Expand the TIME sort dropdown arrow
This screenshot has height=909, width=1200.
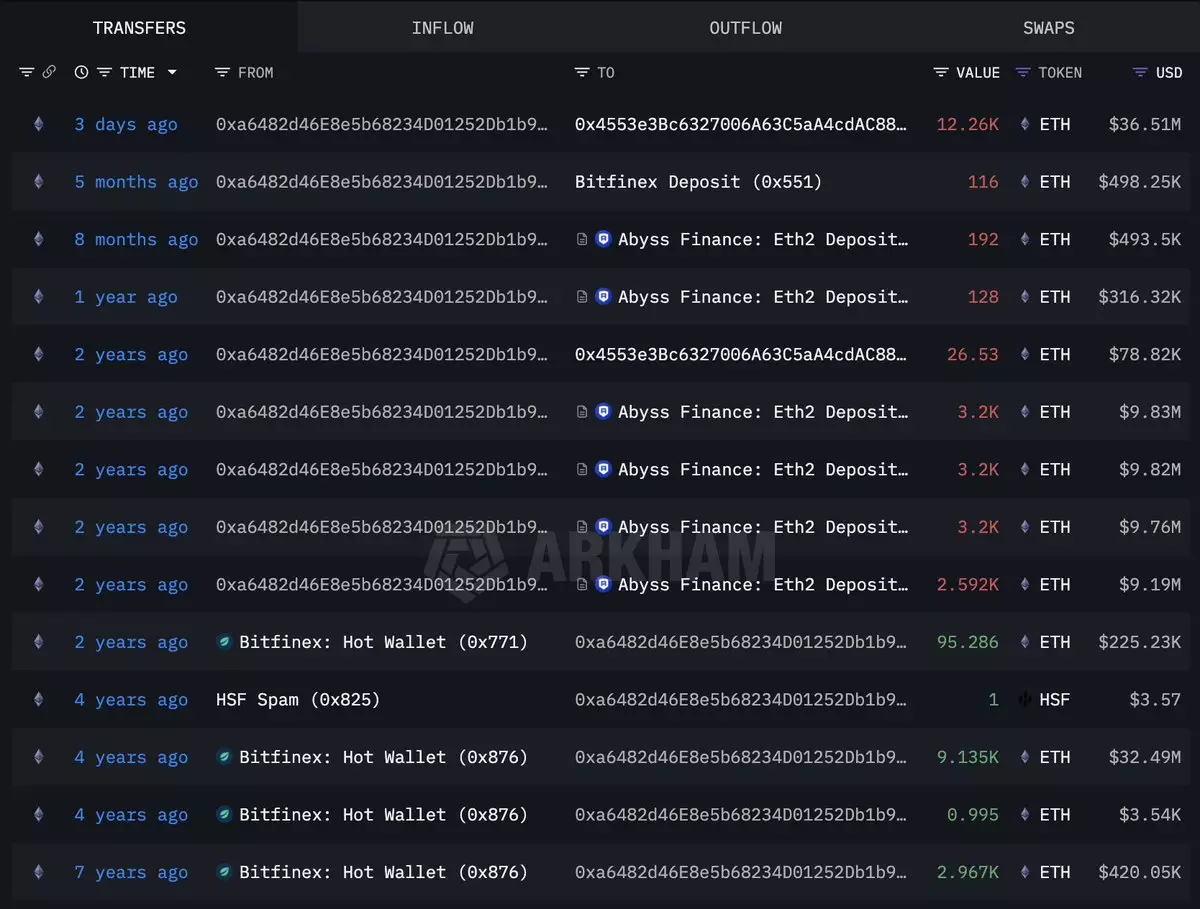[x=172, y=73]
